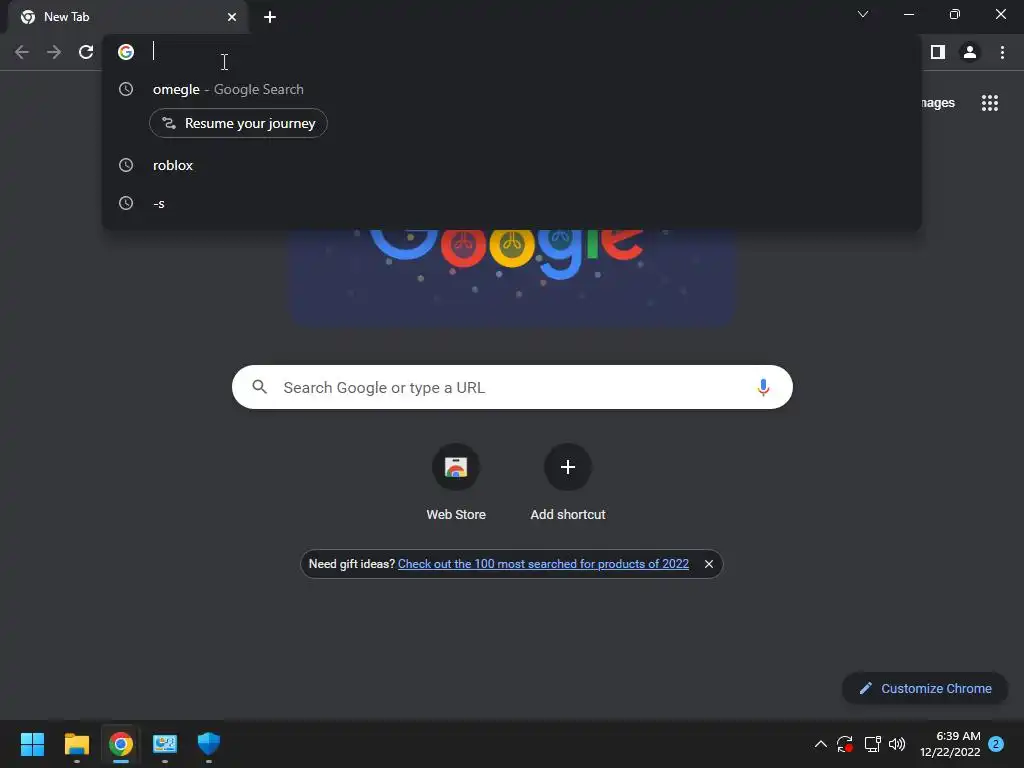Screen dimensions: 1024x768
Task: Select the New Tab tab
Action: pos(128,17)
